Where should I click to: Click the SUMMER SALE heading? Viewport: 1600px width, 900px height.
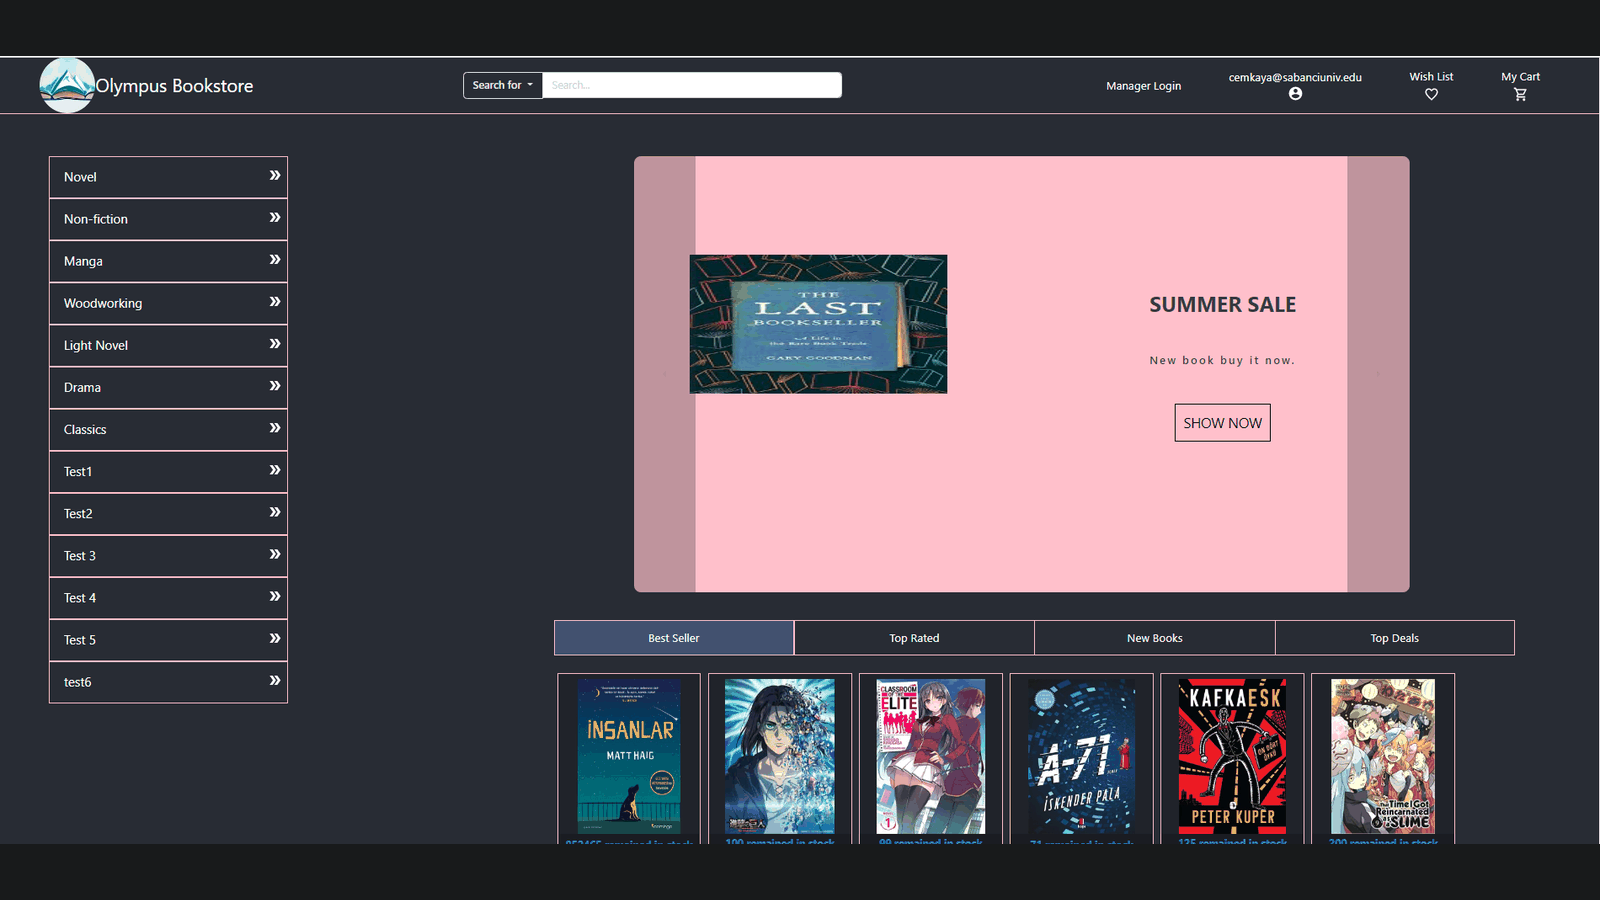pos(1222,305)
